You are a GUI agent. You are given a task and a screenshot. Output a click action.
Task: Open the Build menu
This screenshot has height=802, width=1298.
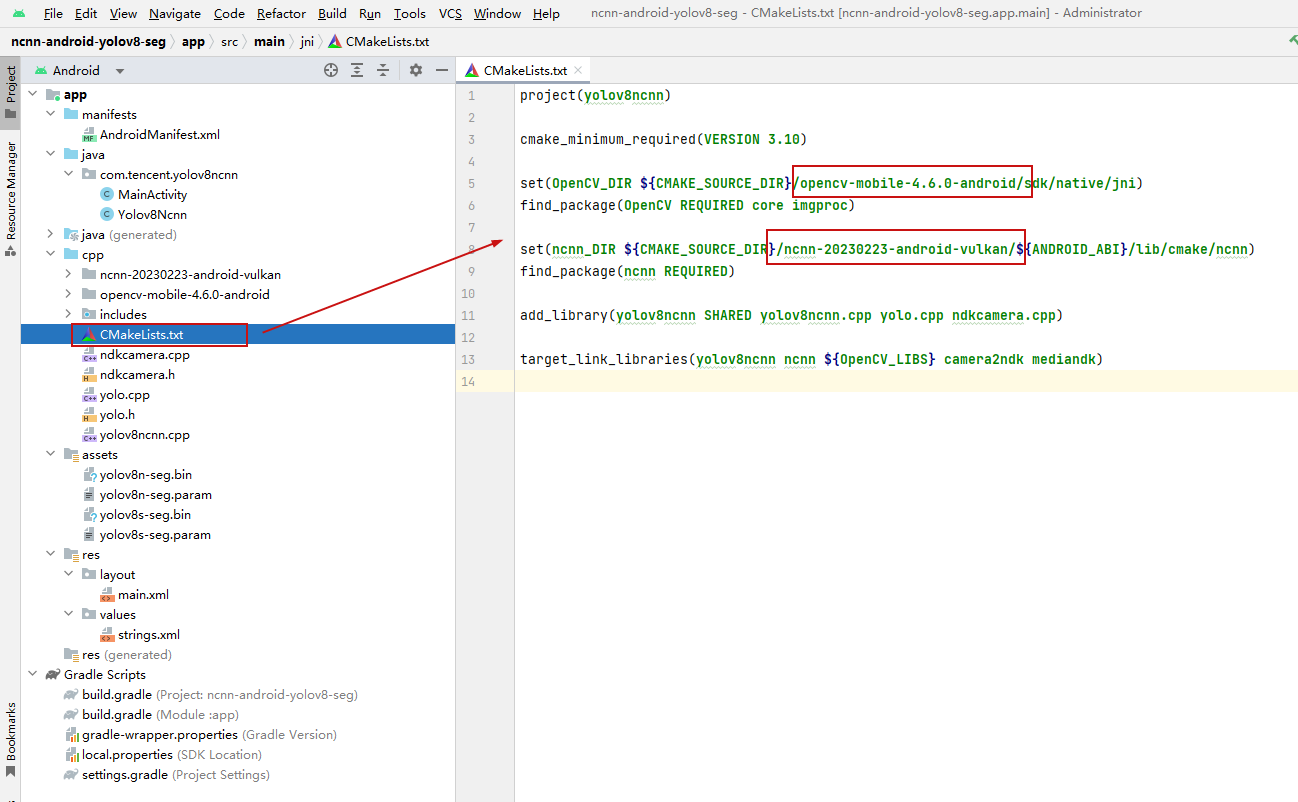(x=332, y=13)
